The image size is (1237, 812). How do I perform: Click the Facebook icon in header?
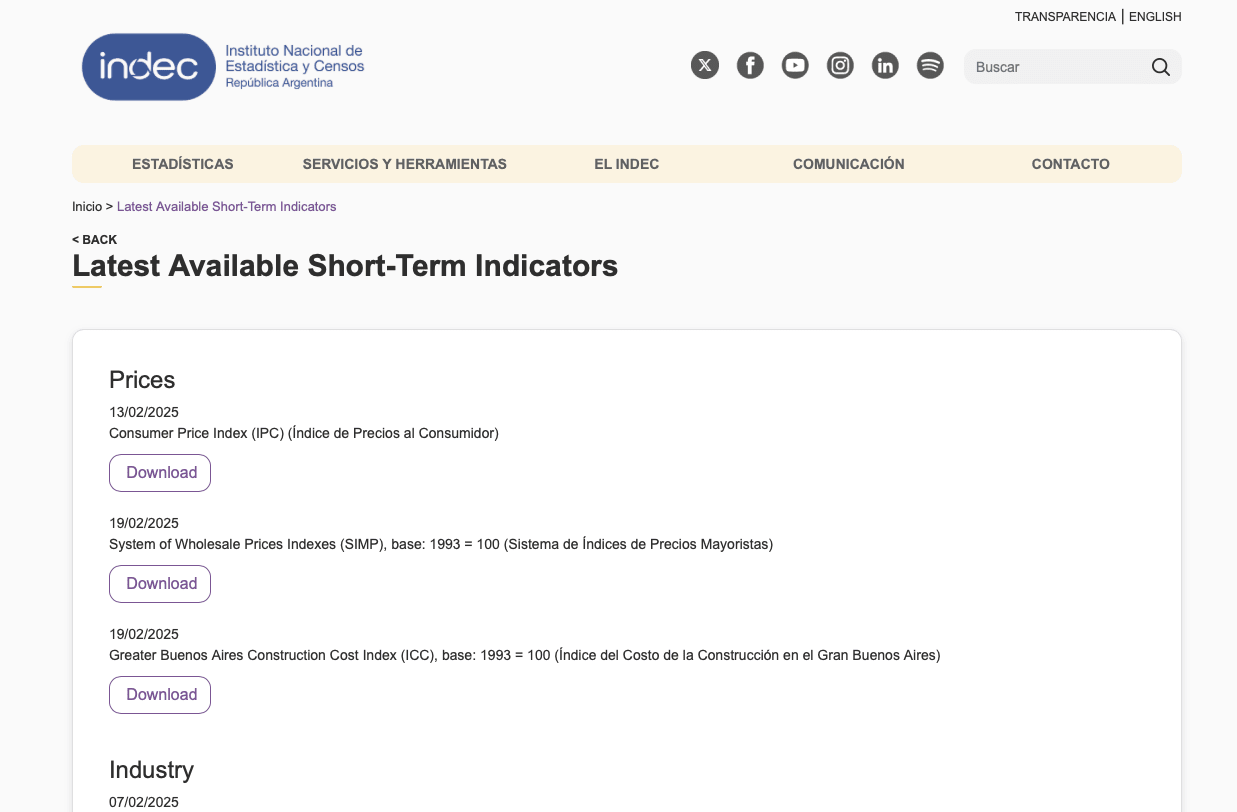(750, 66)
